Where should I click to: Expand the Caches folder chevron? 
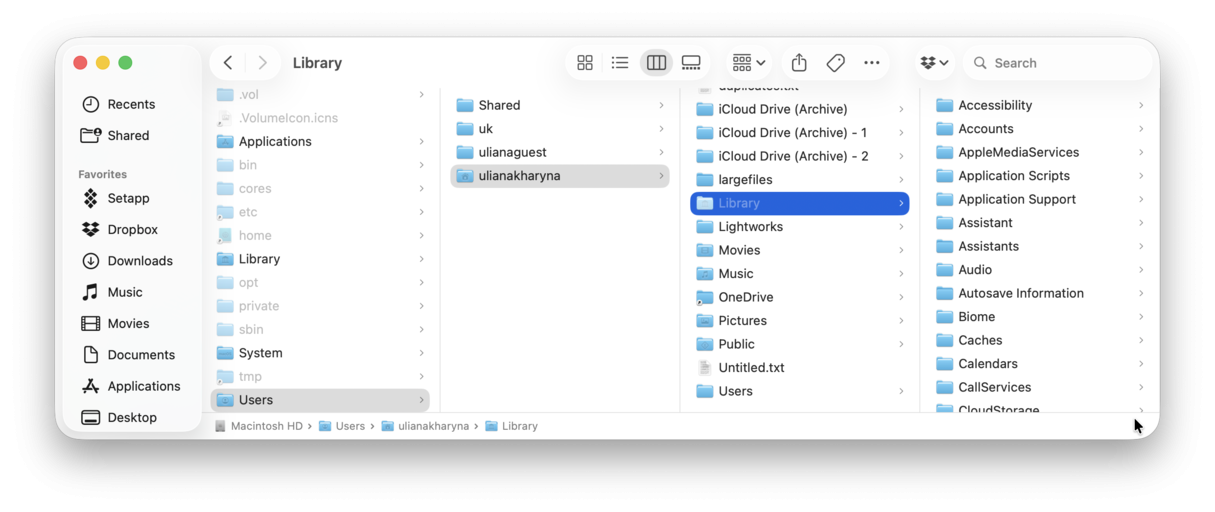(1141, 340)
